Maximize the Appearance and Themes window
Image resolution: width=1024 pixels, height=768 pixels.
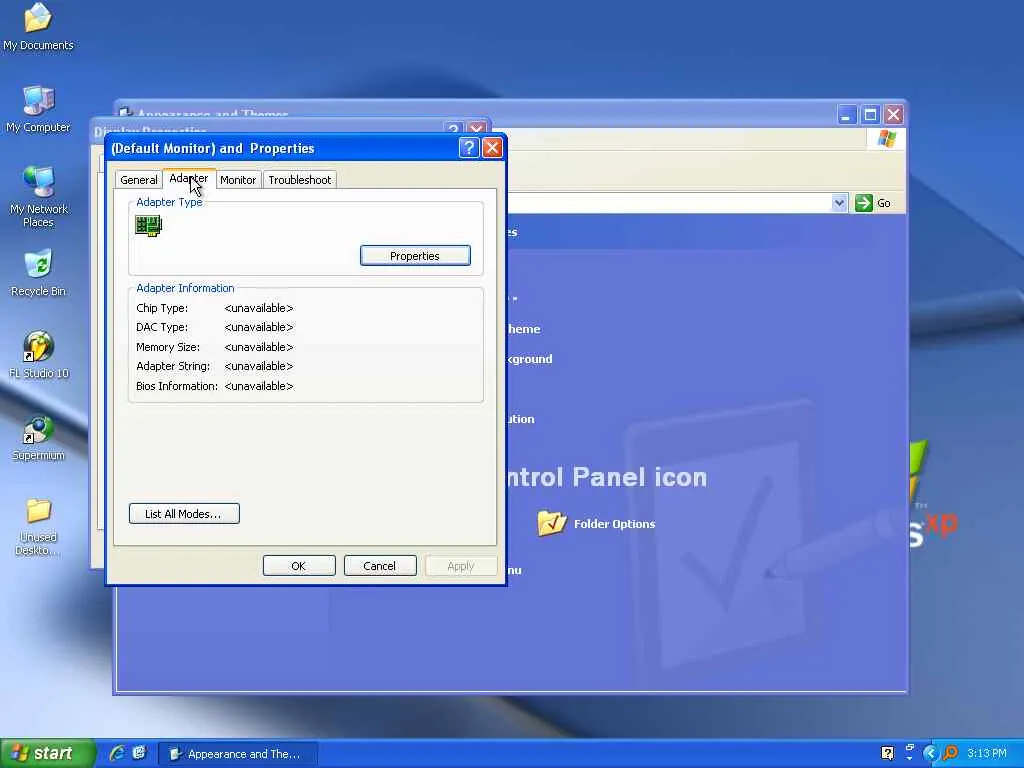(x=870, y=116)
